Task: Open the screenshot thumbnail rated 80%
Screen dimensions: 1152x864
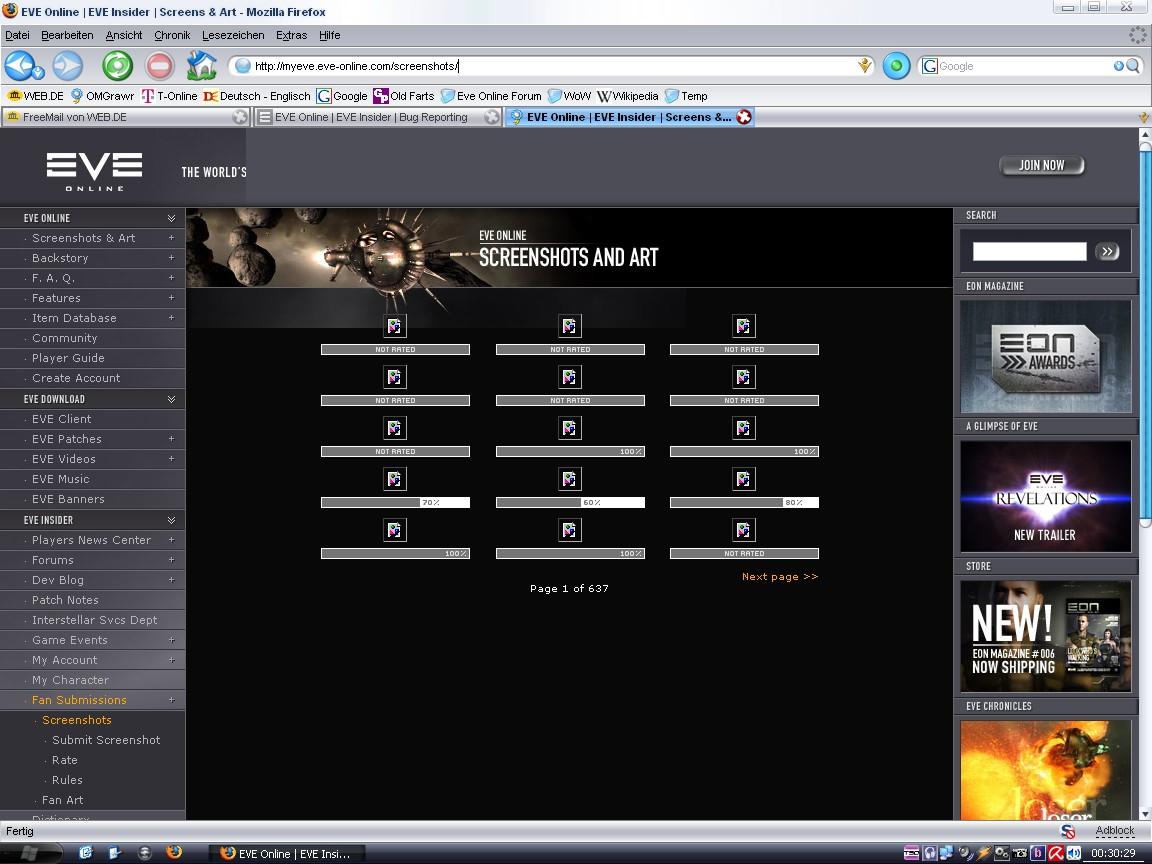Action: coord(744,479)
